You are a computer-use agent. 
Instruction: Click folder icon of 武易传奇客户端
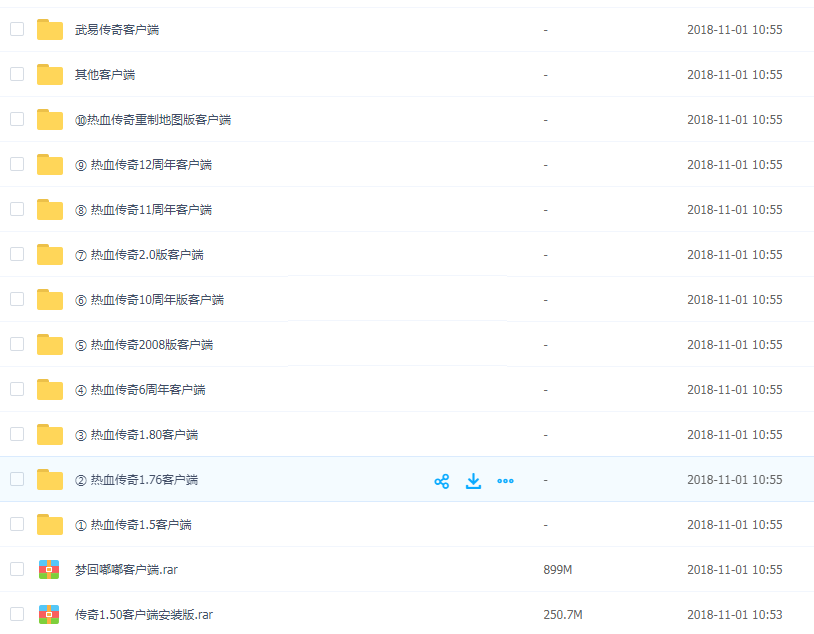click(x=50, y=30)
